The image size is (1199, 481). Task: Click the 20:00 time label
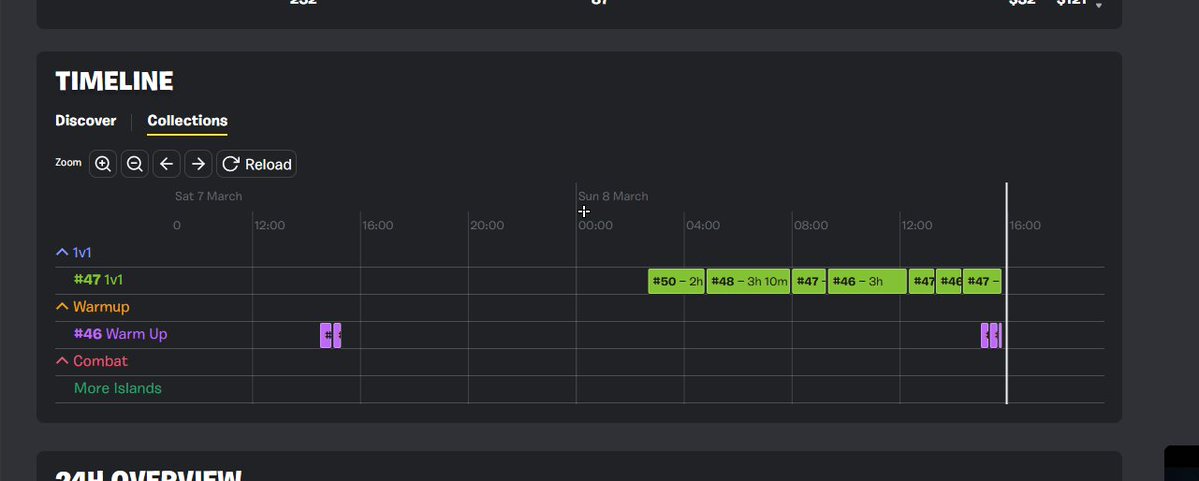coord(487,226)
